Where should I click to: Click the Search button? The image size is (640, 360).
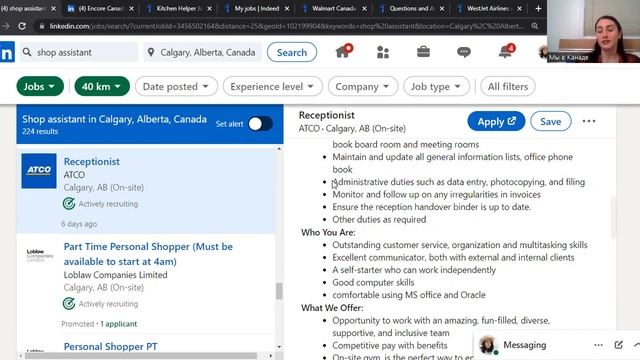(x=292, y=52)
